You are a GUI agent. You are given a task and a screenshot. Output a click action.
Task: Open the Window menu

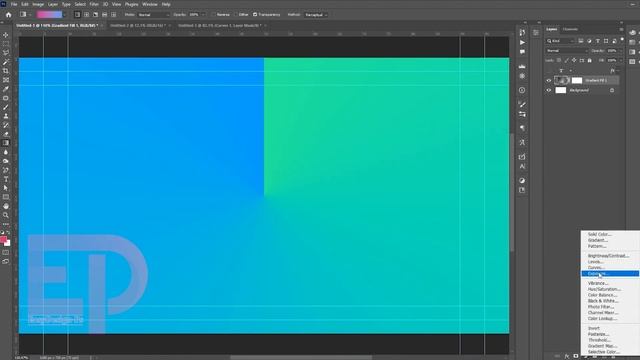tap(150, 4)
